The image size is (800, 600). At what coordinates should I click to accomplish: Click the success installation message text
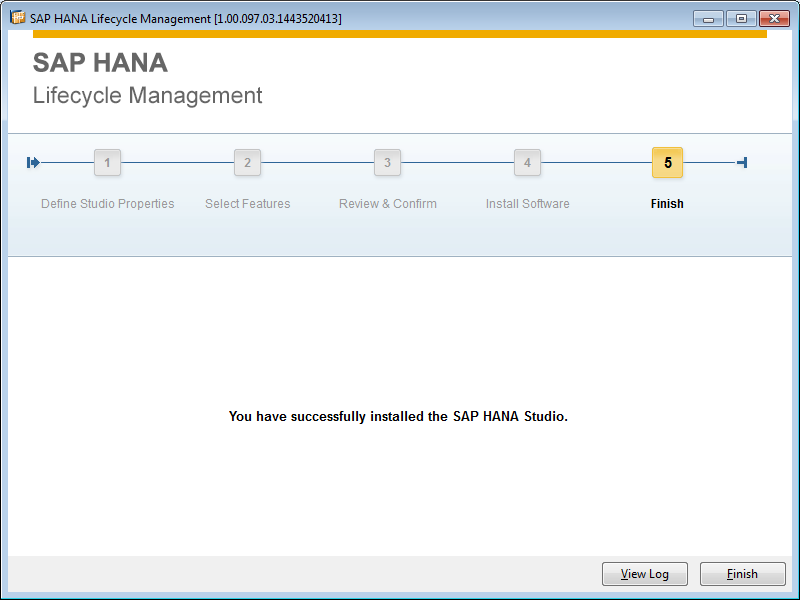tap(398, 416)
